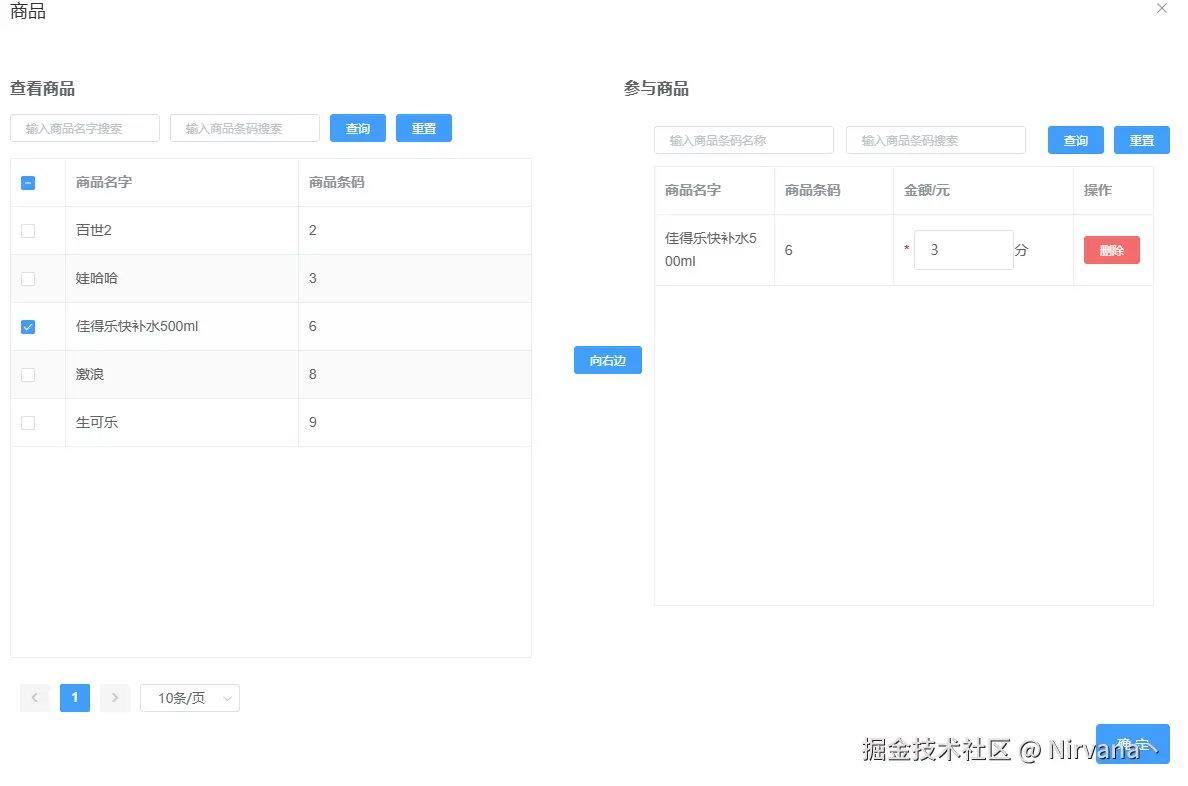The image size is (1188, 786).
Task: Check the 生可乐 row checkbox
Action: tap(28, 423)
